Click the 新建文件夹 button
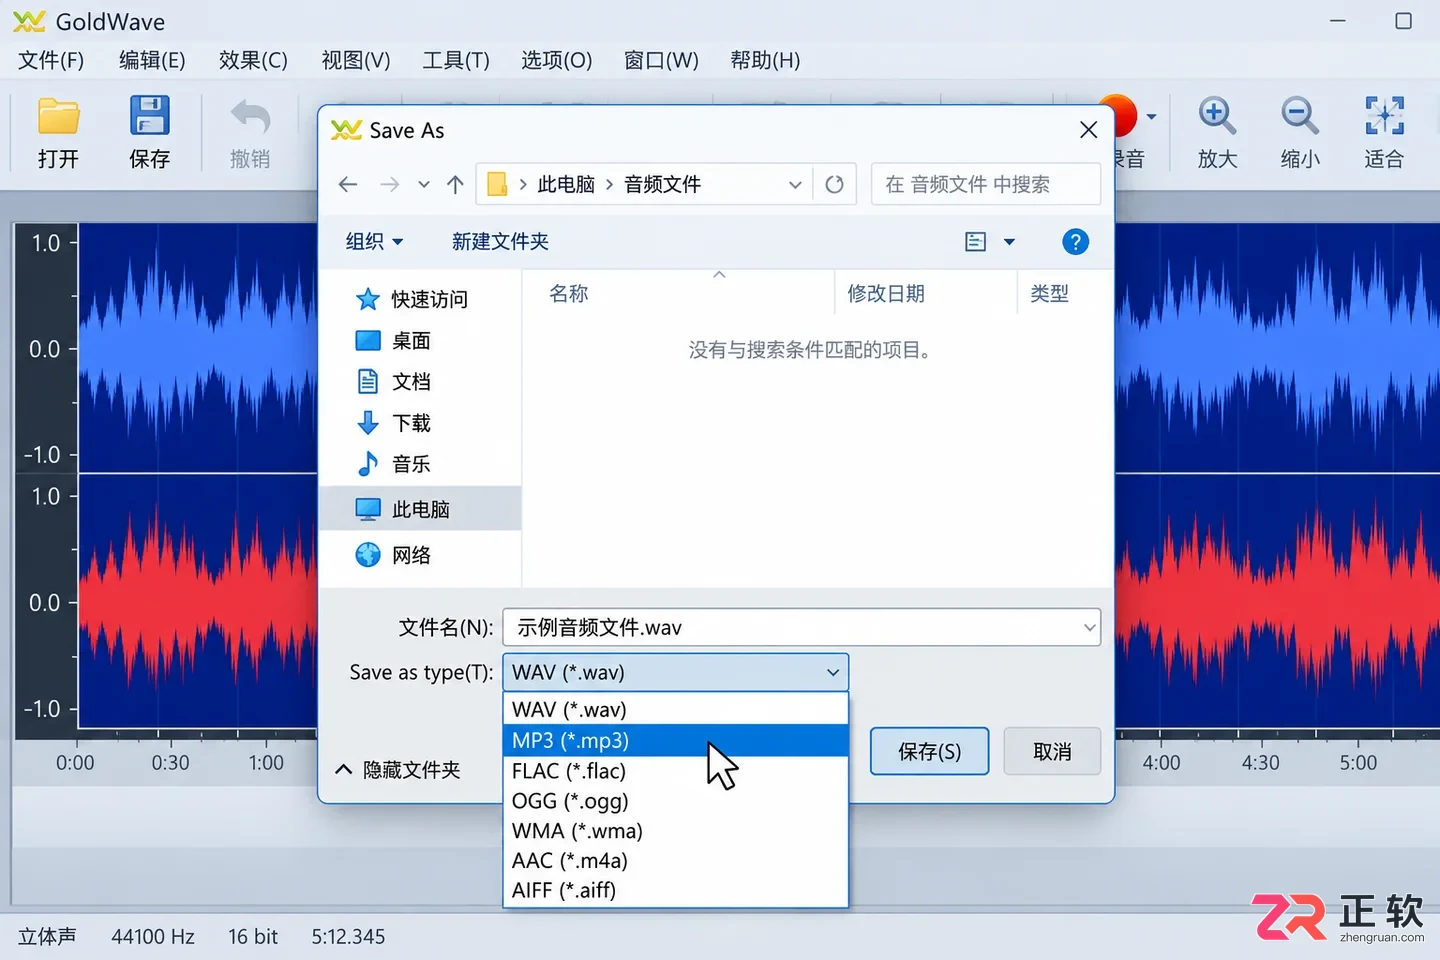 coord(500,241)
